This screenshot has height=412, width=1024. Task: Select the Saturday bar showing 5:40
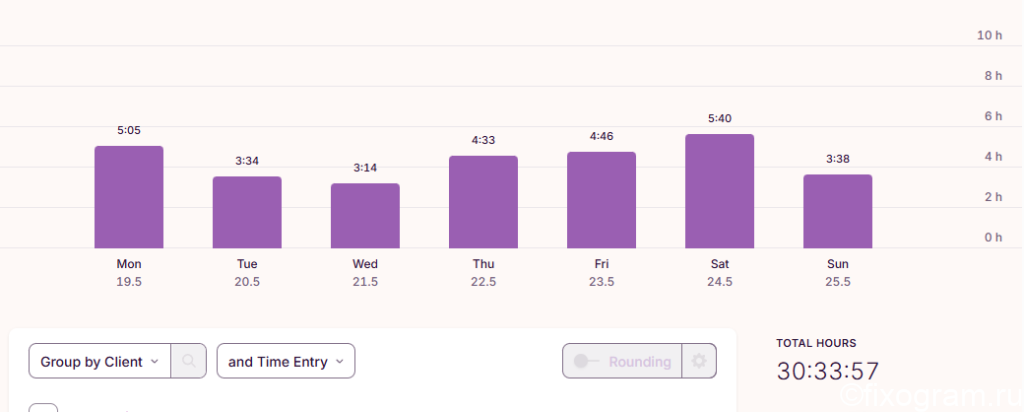pyautogui.click(x=720, y=191)
